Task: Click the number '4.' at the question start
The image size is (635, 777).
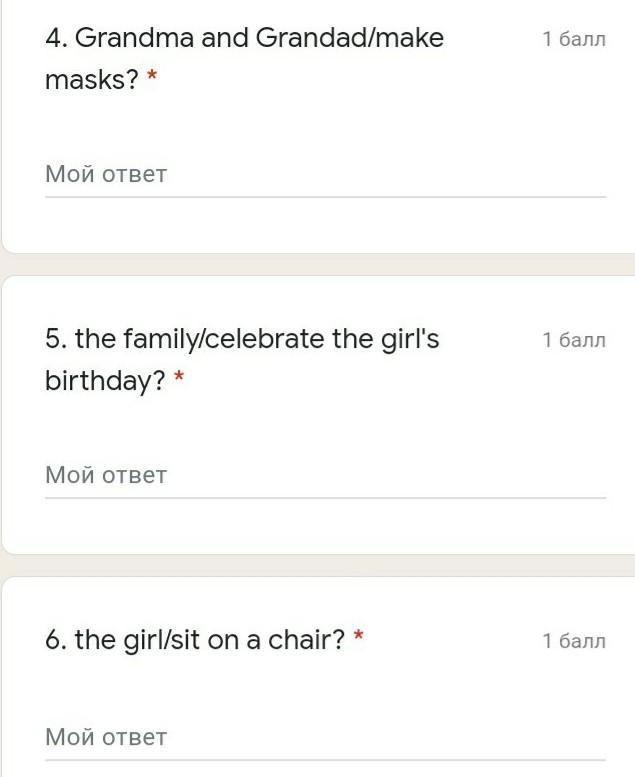Action: [56, 39]
